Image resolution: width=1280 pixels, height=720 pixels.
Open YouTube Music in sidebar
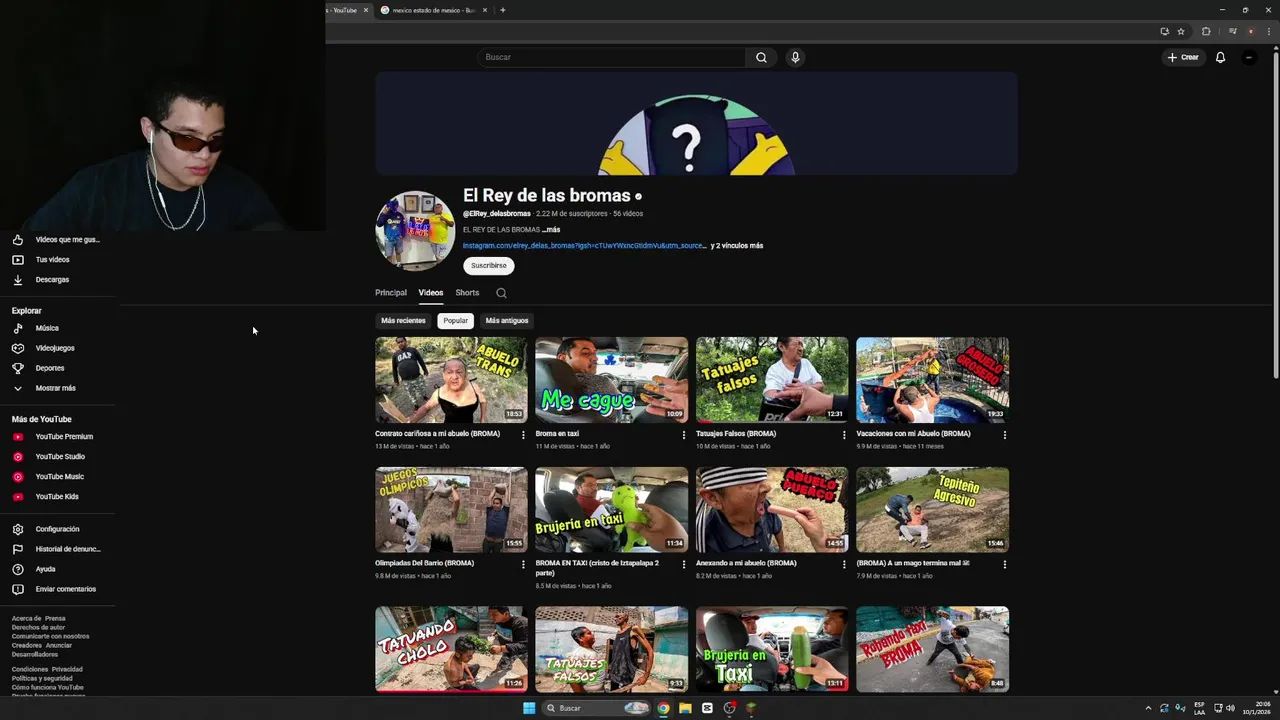(x=60, y=476)
